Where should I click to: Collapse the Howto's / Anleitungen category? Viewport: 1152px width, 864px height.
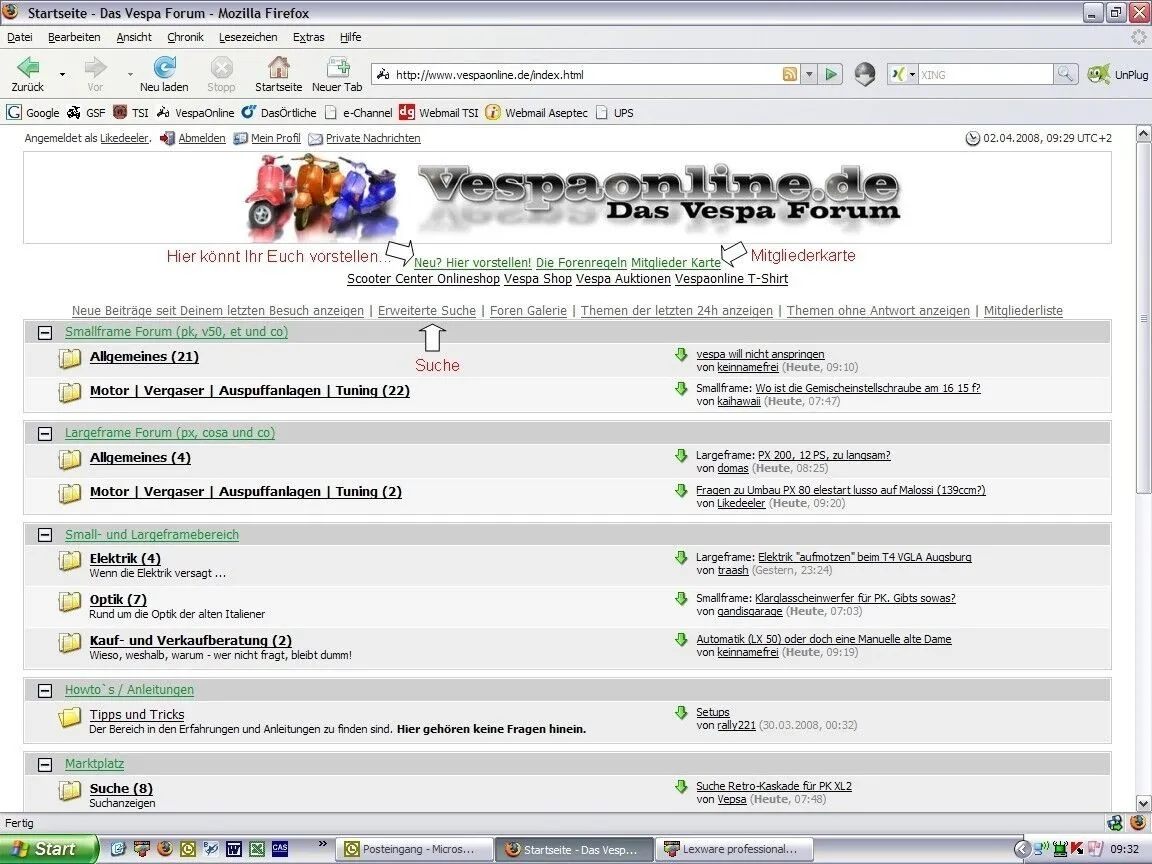[x=45, y=690]
